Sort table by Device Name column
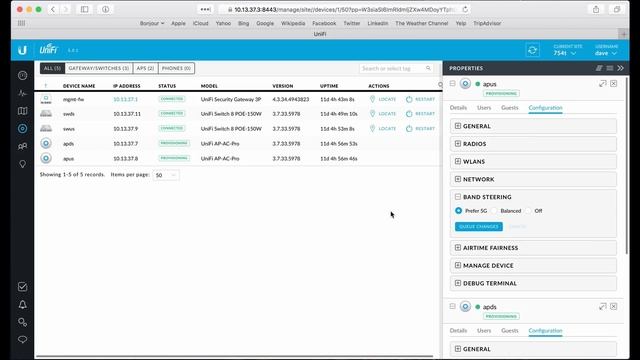 coord(79,86)
